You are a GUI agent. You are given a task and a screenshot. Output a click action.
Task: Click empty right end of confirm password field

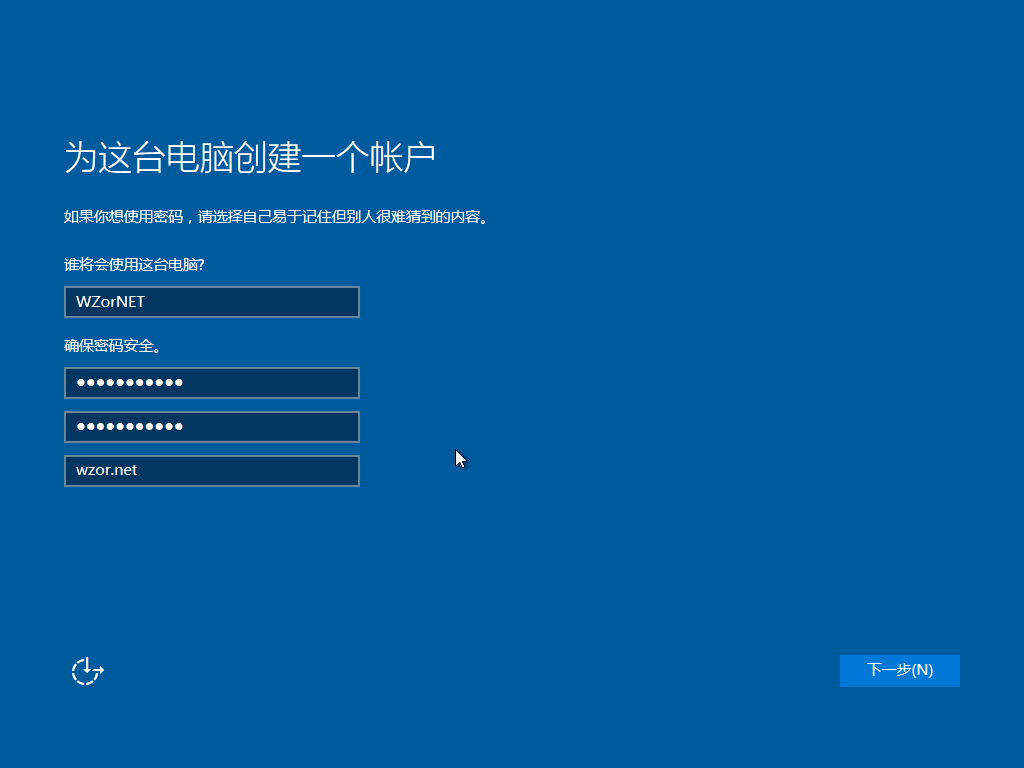point(320,427)
